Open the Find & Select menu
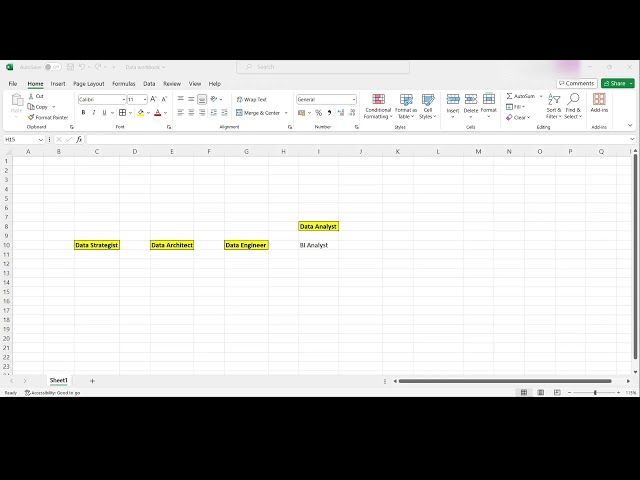 (573, 107)
